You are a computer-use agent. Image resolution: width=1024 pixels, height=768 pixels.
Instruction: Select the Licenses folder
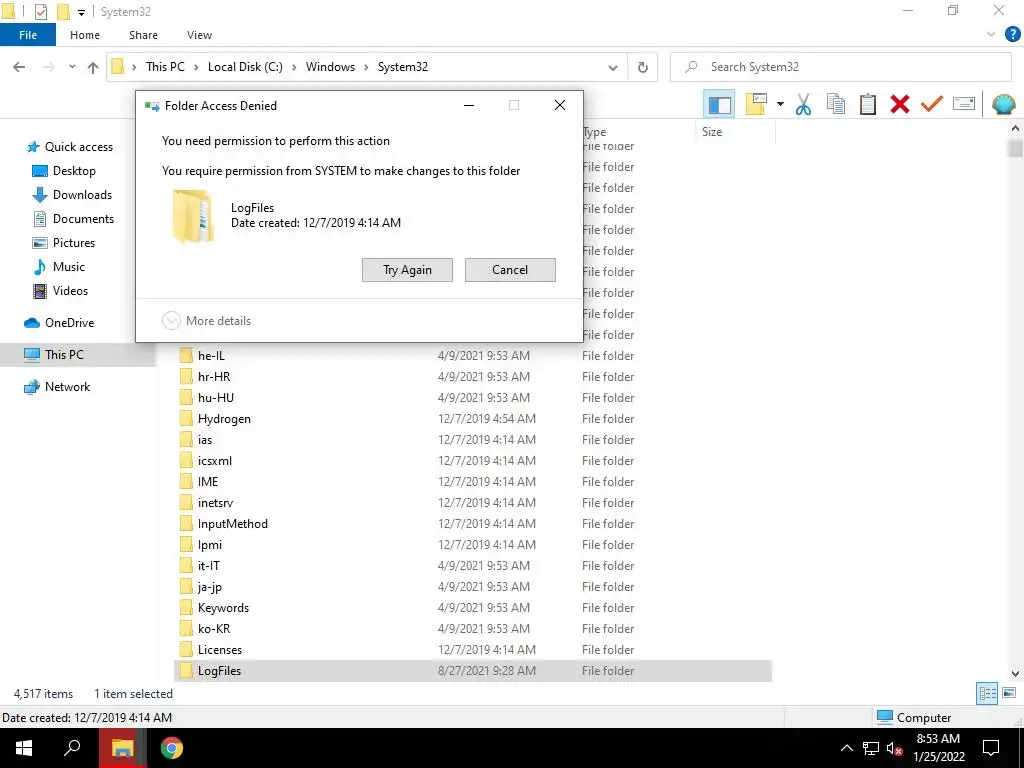(474, 650)
